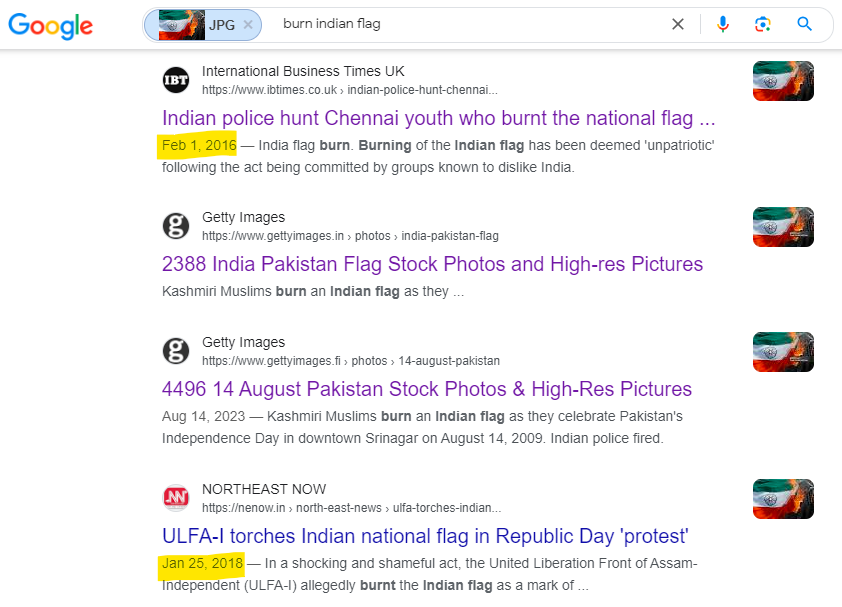Open 'ULFA-I torches Indian national flag' result
This screenshot has height=607, width=842.
coord(425,536)
